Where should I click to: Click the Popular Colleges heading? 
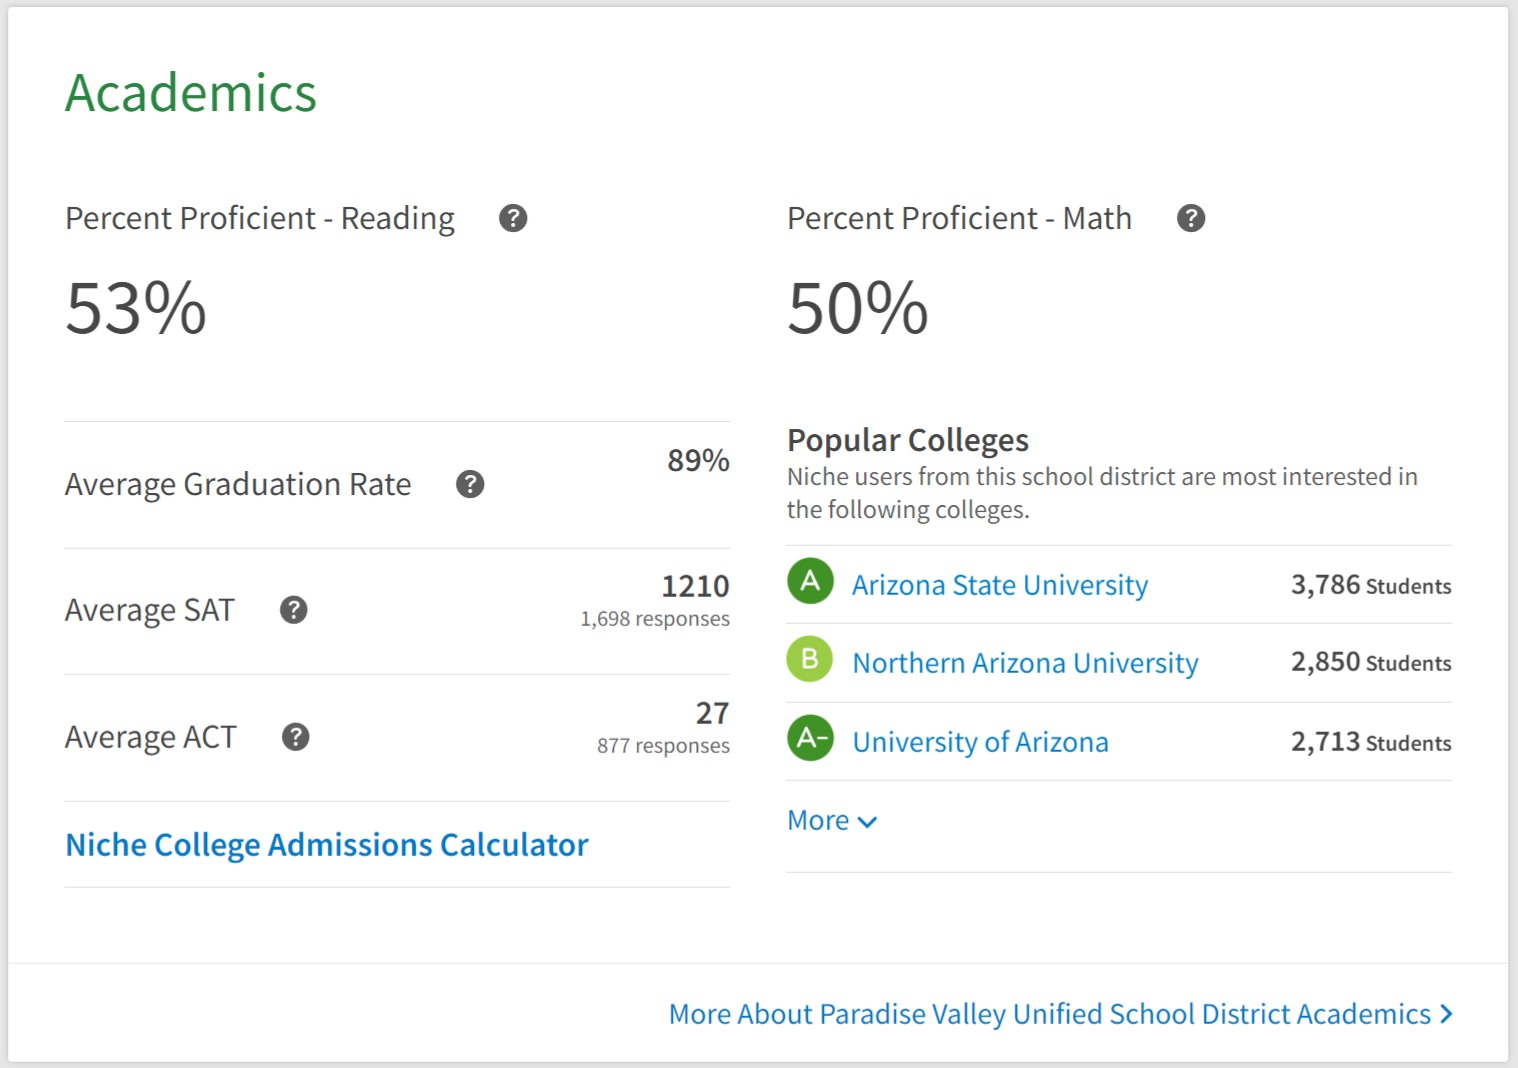(x=907, y=440)
